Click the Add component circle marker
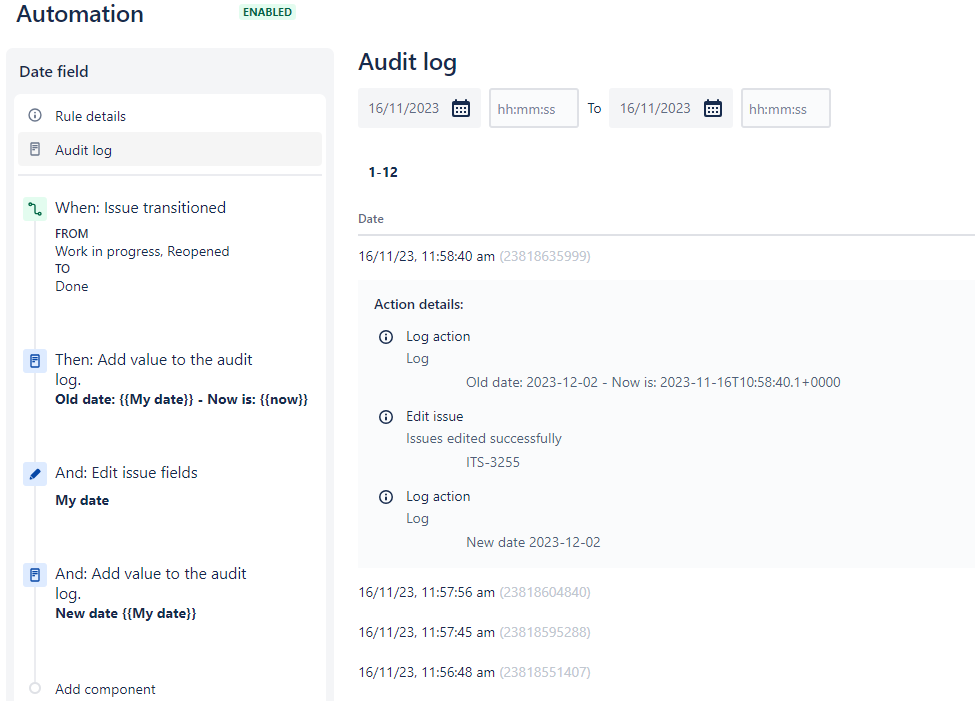Image resolution: width=975 pixels, height=701 pixels. point(35,688)
